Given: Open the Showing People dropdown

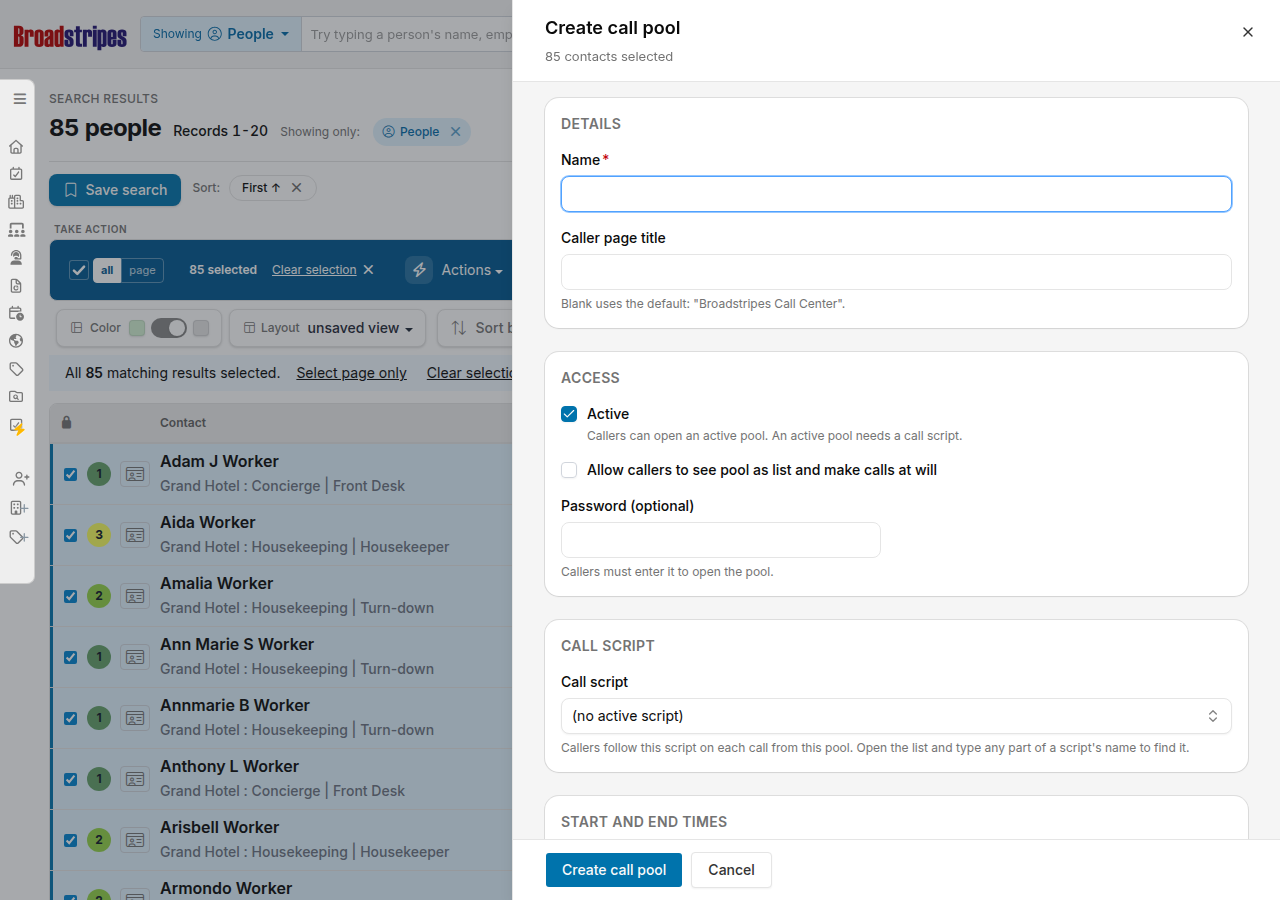Looking at the screenshot, I should [221, 34].
